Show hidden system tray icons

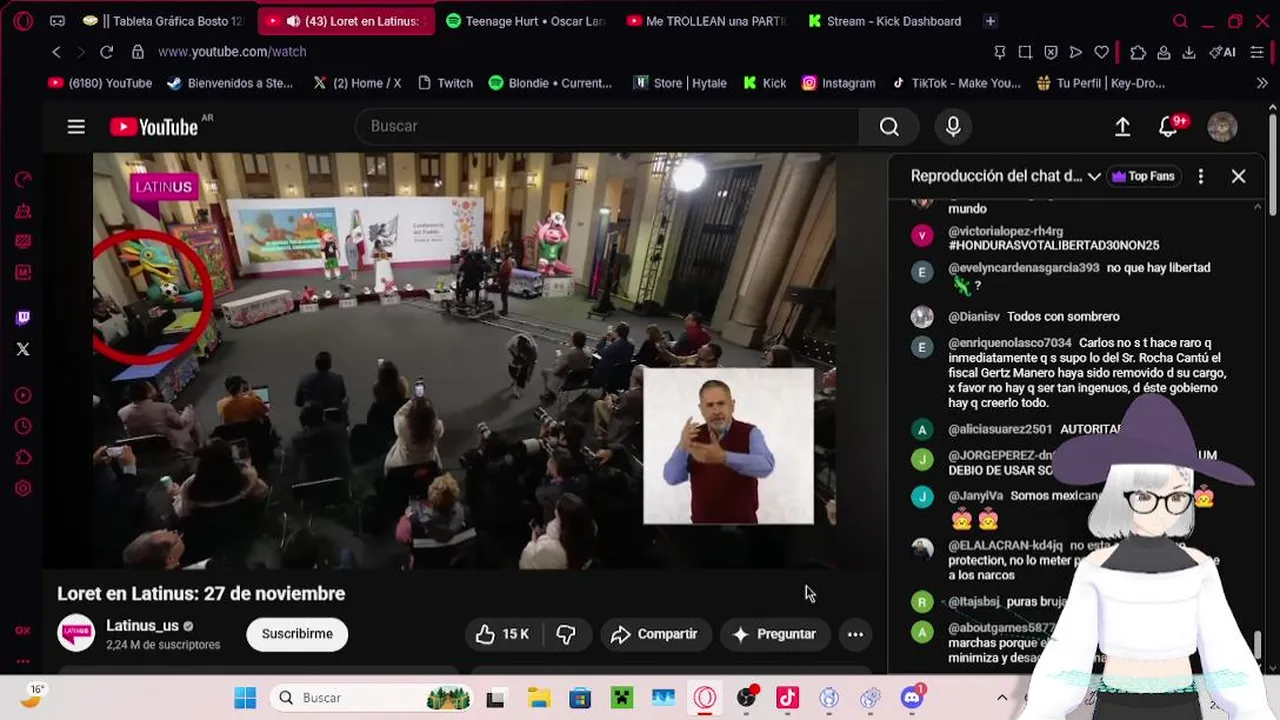pos(1002,698)
